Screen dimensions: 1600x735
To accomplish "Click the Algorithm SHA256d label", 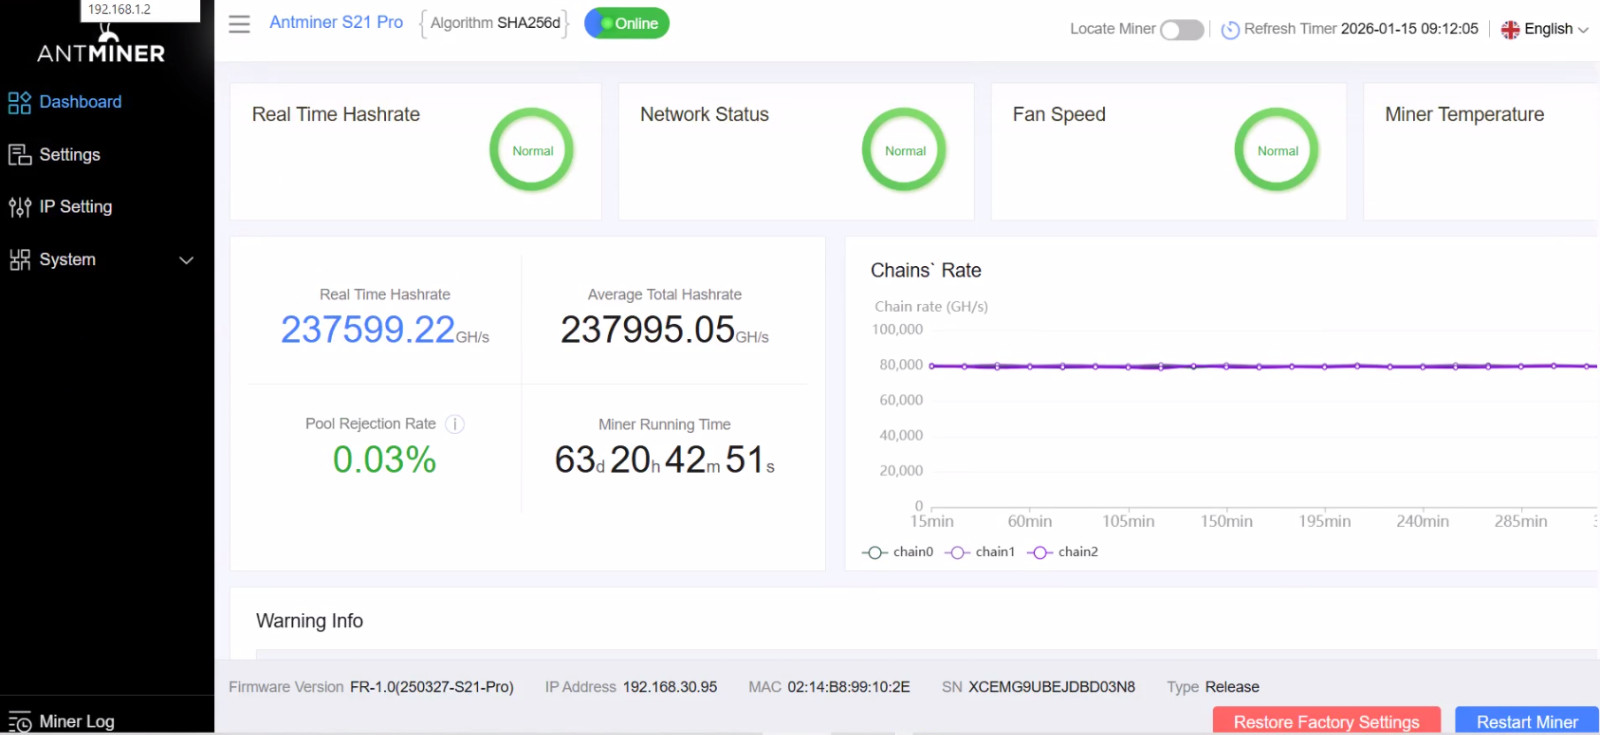I will pos(495,23).
